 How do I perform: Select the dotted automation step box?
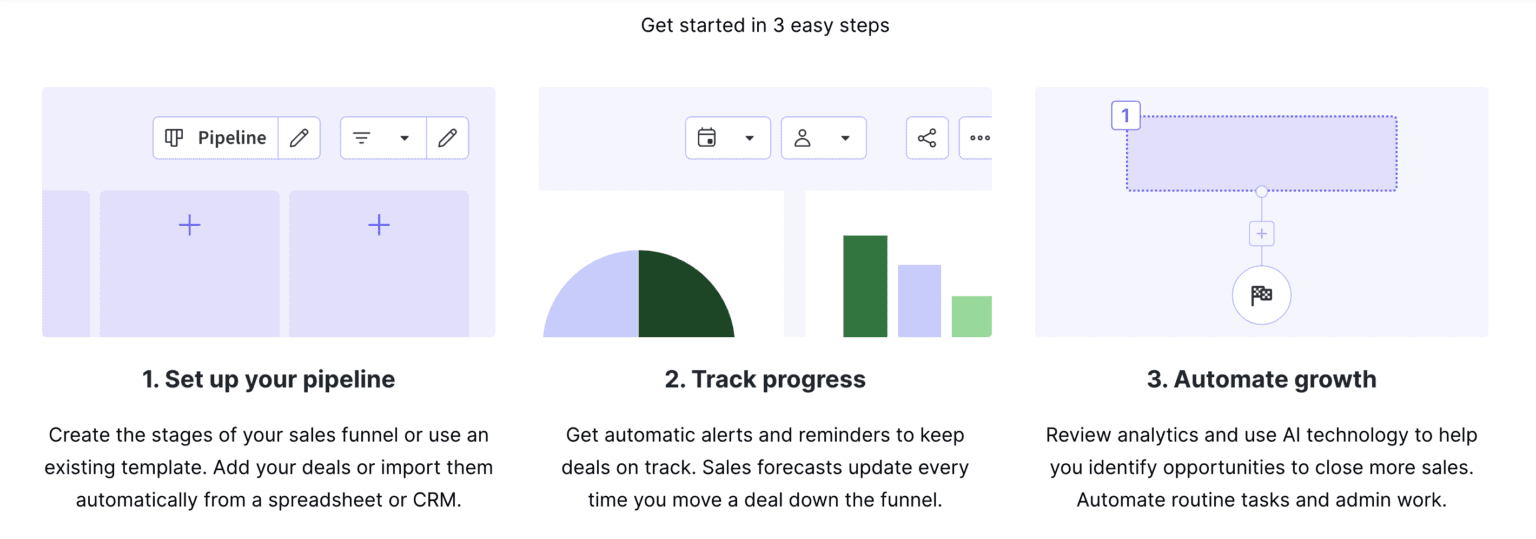tap(1261, 153)
